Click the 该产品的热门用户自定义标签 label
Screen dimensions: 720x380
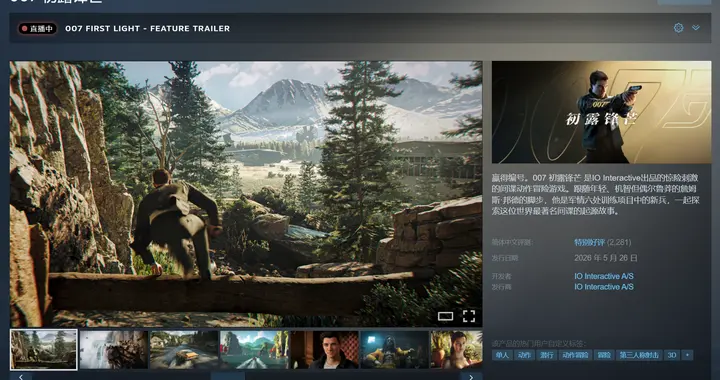pos(539,343)
